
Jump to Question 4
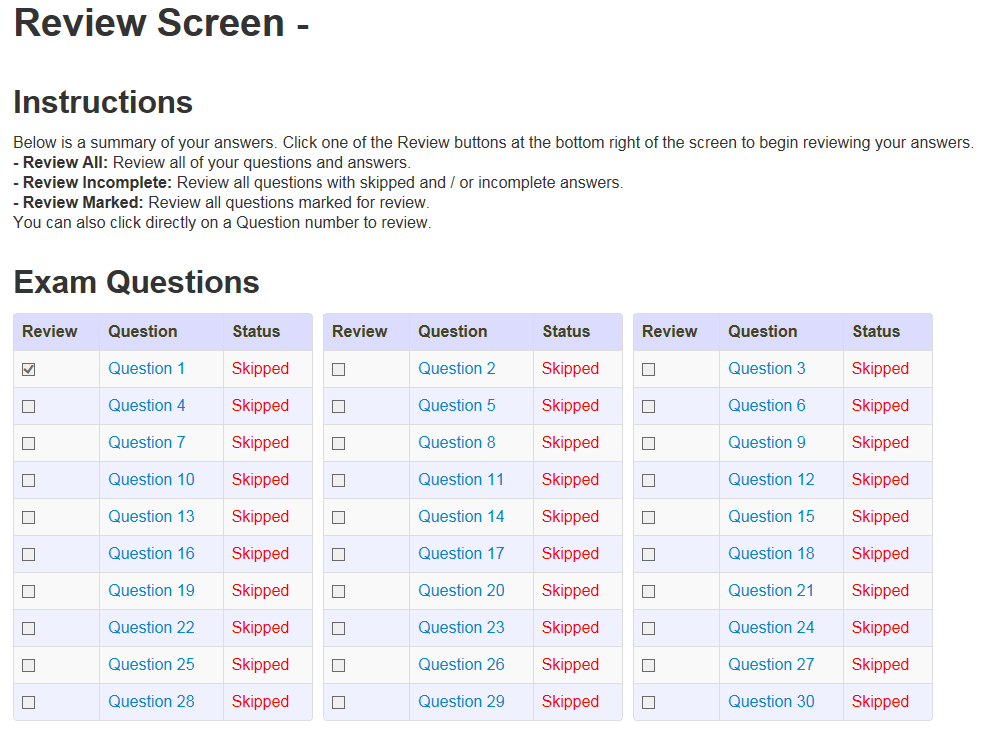[x=146, y=406]
